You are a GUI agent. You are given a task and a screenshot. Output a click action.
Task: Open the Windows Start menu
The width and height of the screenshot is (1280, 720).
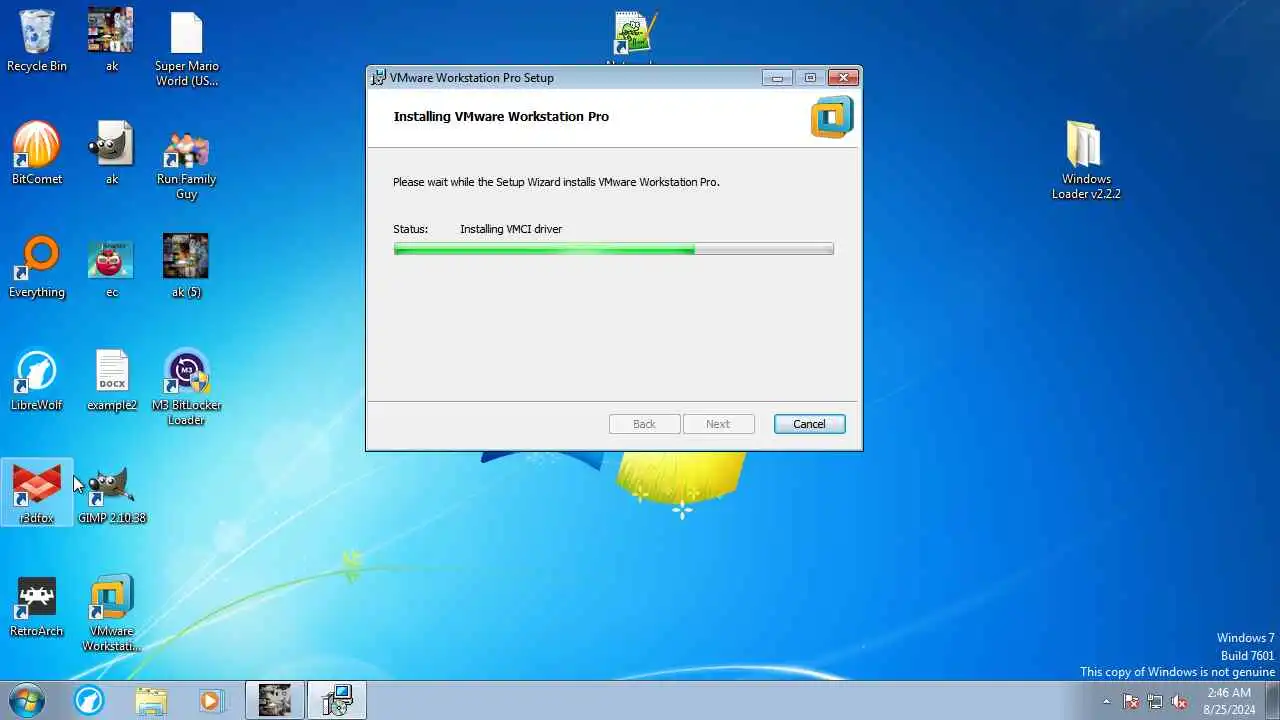pos(26,700)
